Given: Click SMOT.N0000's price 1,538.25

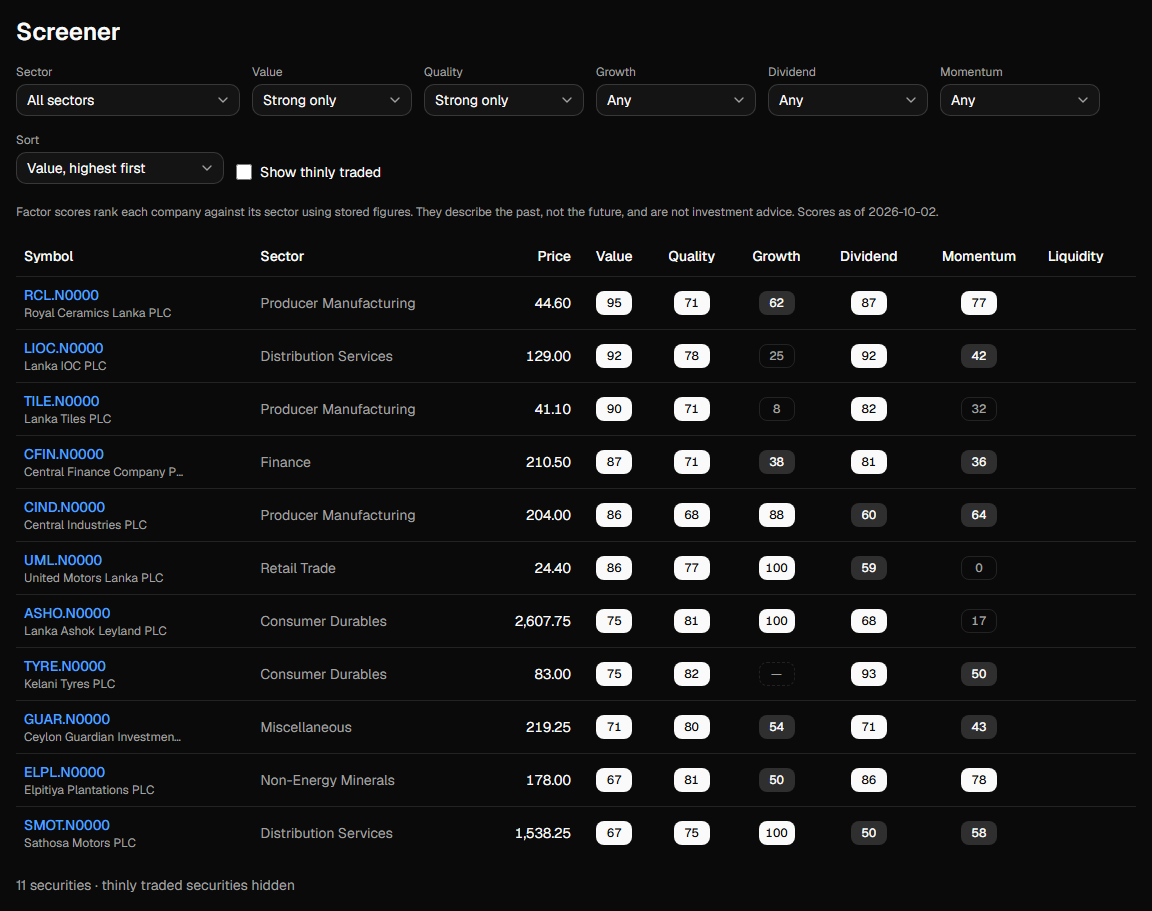Looking at the screenshot, I should [542, 833].
